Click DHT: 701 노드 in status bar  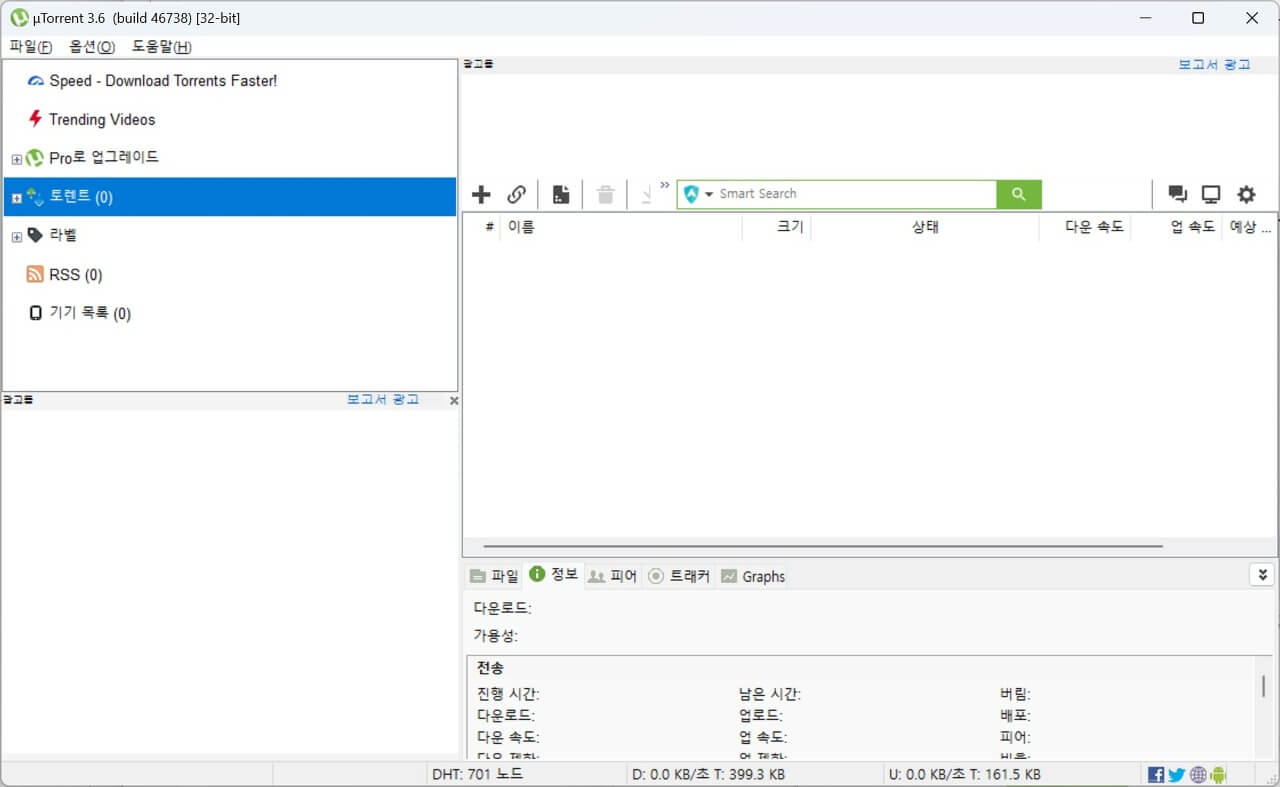pyautogui.click(x=477, y=774)
